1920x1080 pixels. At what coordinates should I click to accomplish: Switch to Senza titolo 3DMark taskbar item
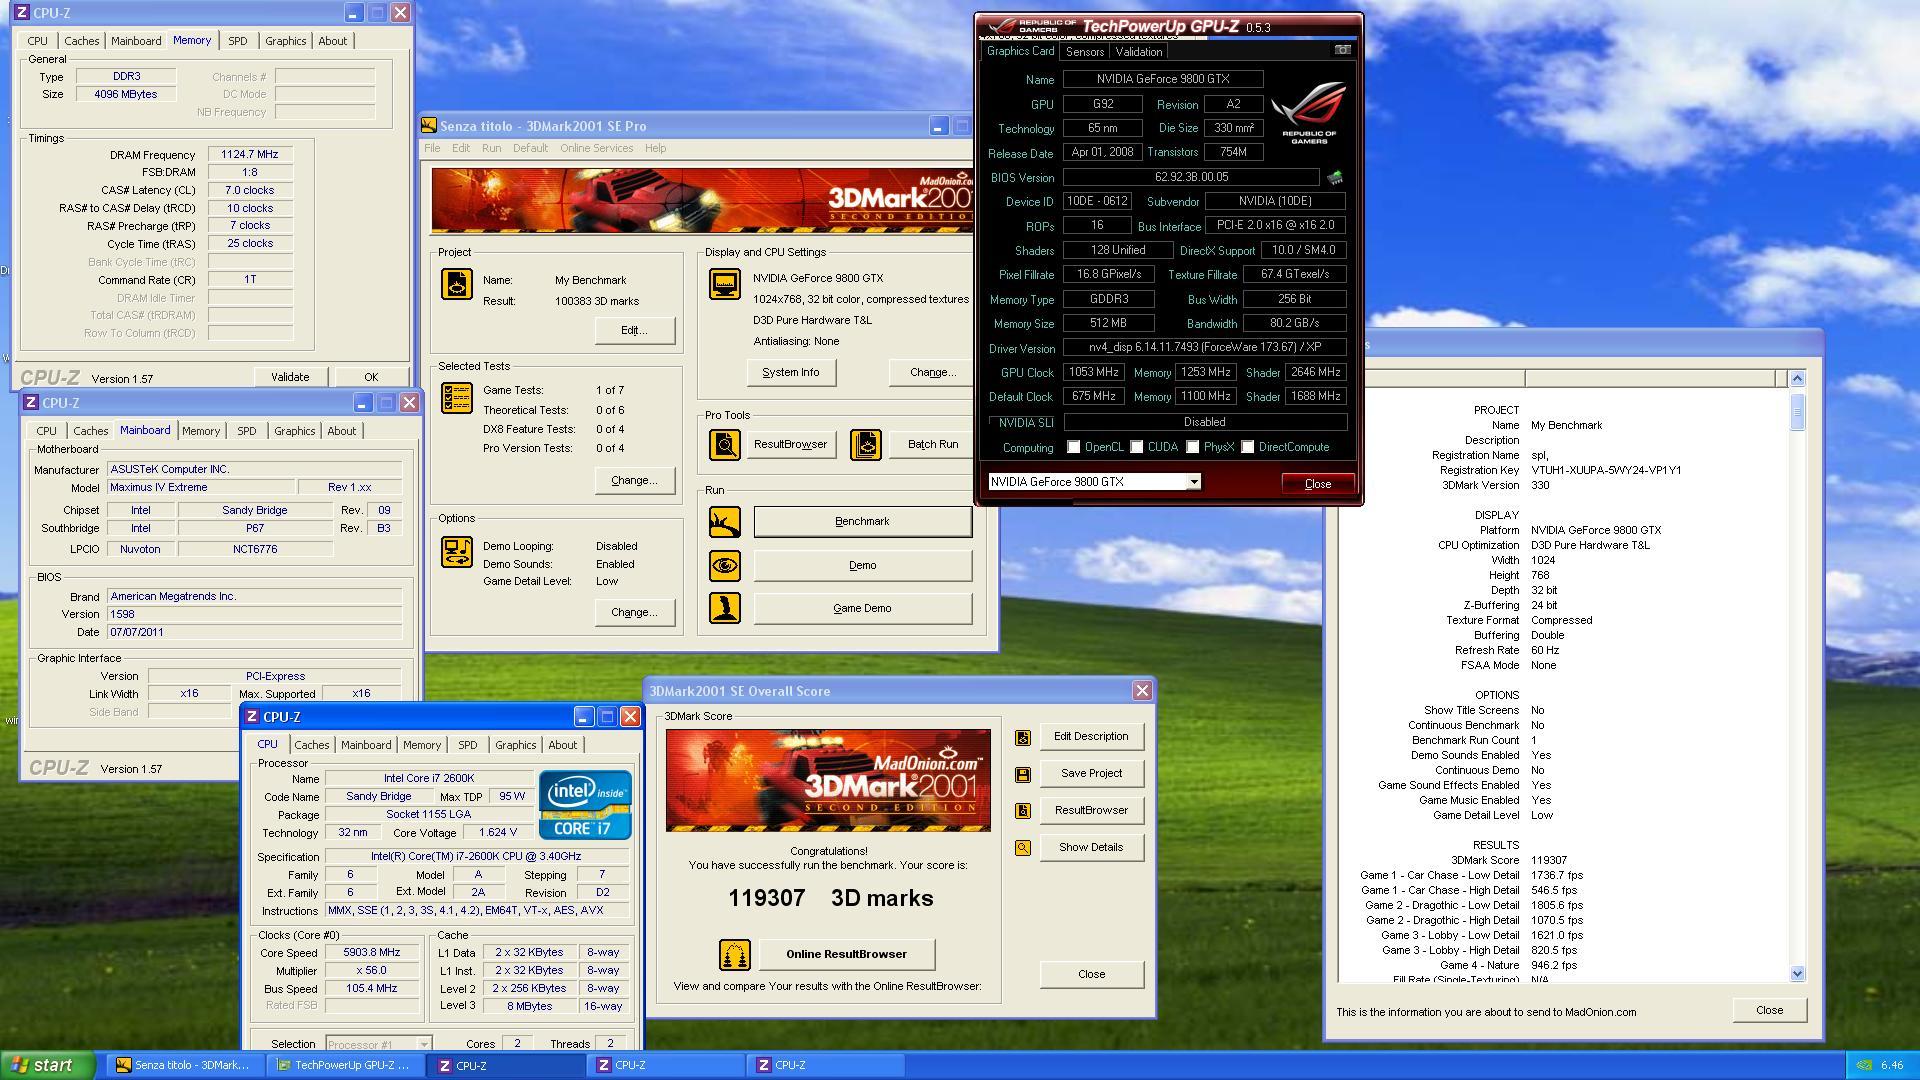(184, 1065)
